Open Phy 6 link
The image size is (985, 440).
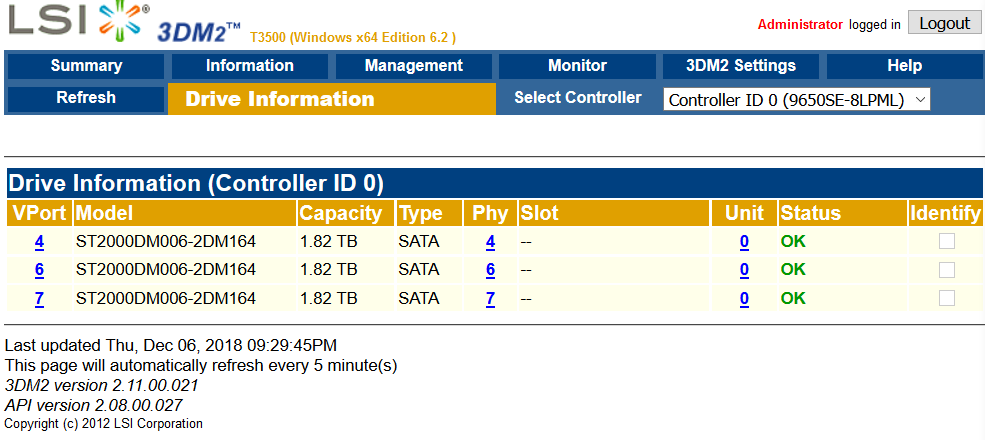coord(490,270)
